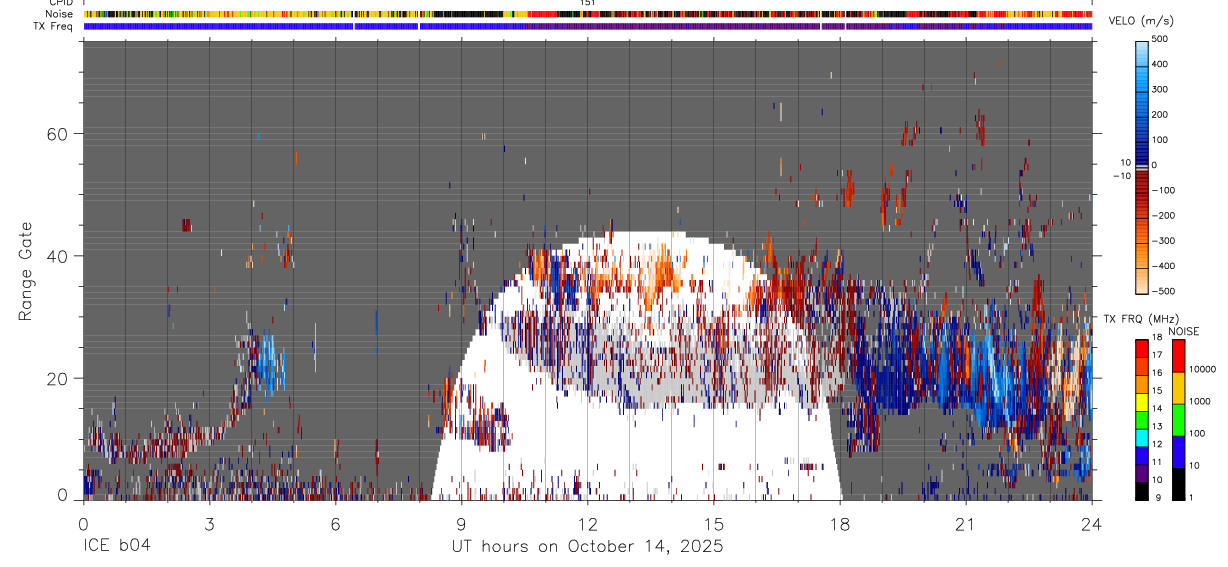
Task: Click the x-axis hour label 24
Action: 1092,524
